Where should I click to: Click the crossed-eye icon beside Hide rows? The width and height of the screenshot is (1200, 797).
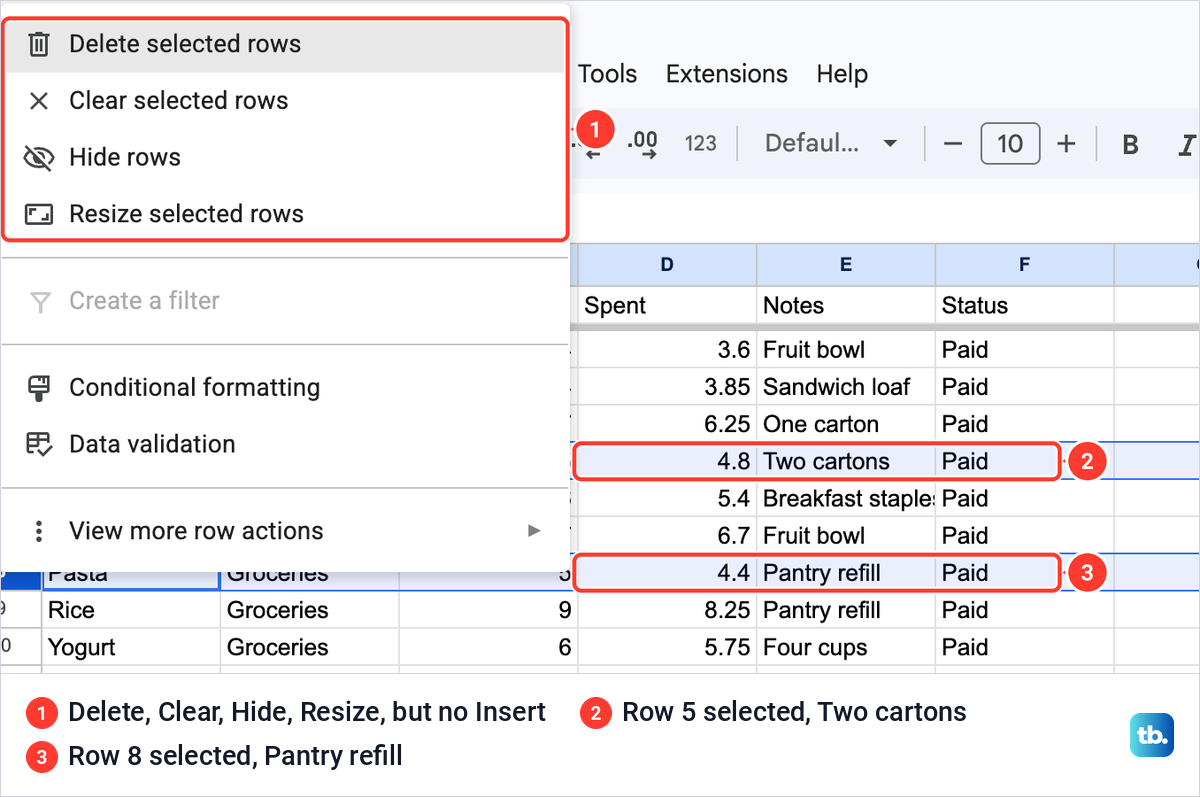[39, 157]
